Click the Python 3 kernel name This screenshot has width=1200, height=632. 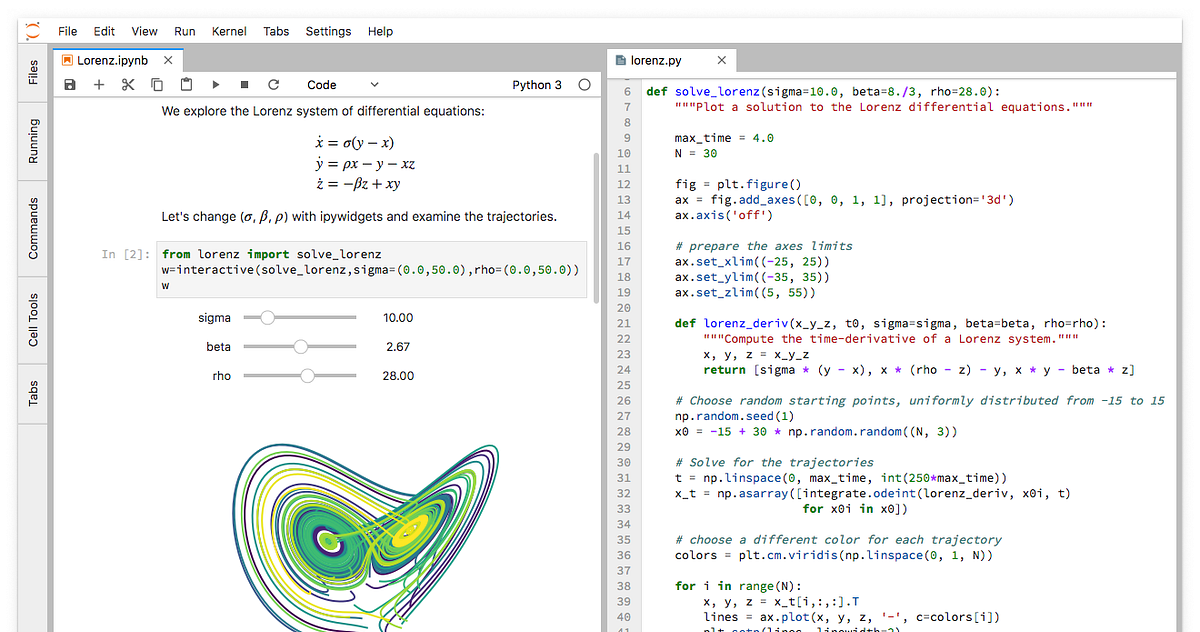(539, 84)
